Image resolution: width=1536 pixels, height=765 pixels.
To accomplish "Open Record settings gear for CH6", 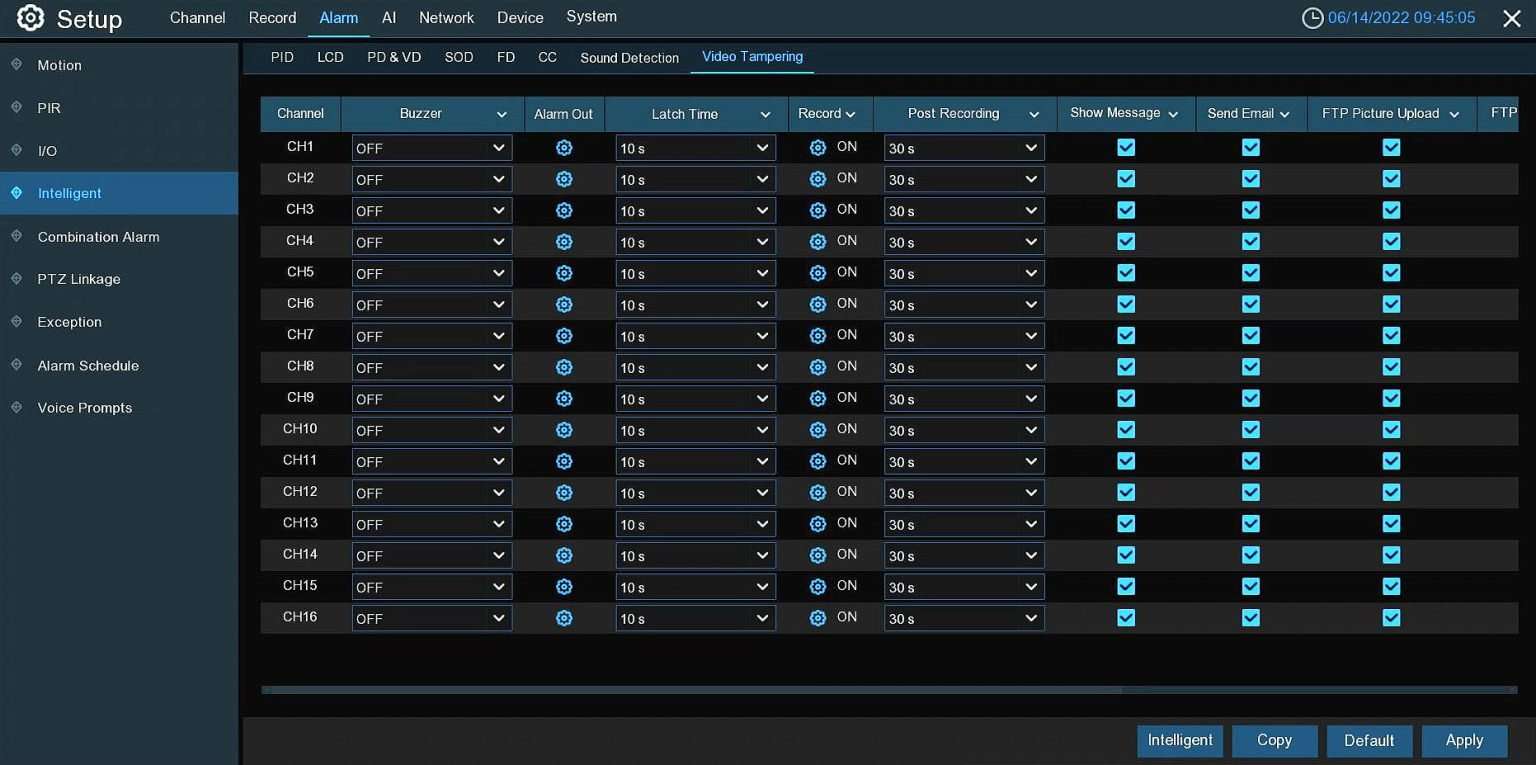I will (818, 304).
